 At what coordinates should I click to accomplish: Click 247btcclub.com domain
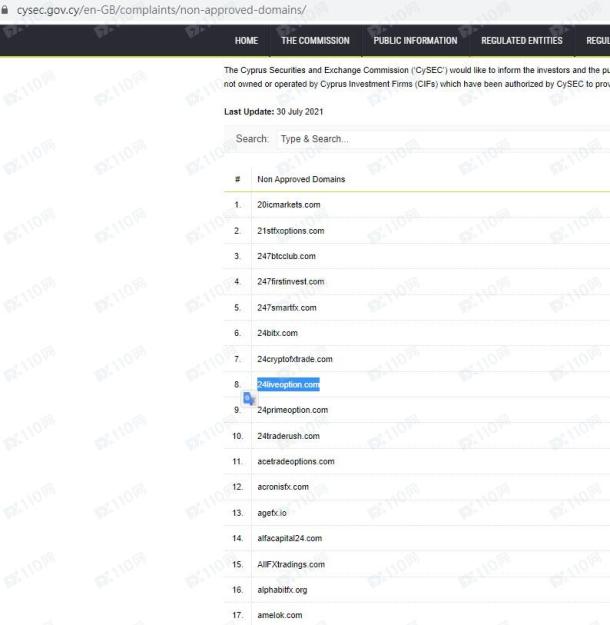[286, 256]
